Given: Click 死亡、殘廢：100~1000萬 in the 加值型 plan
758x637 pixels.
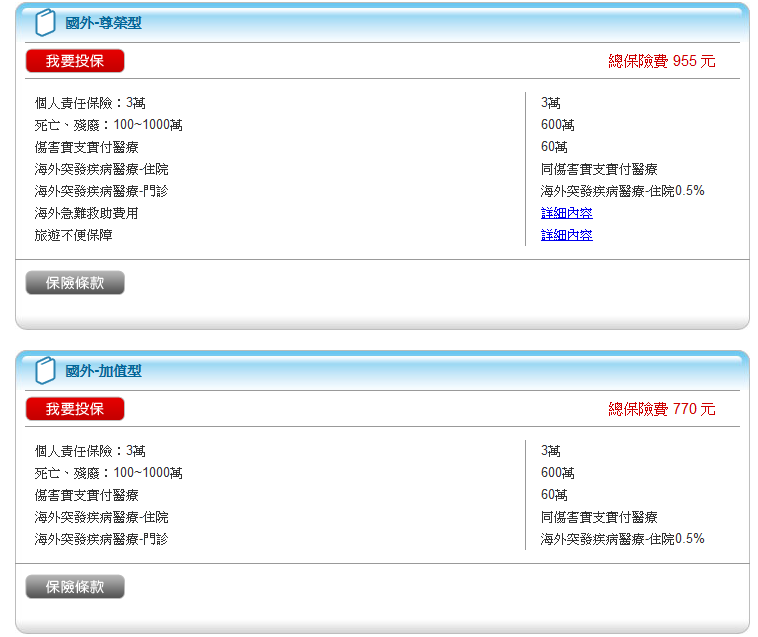Looking at the screenshot, I should (108, 473).
